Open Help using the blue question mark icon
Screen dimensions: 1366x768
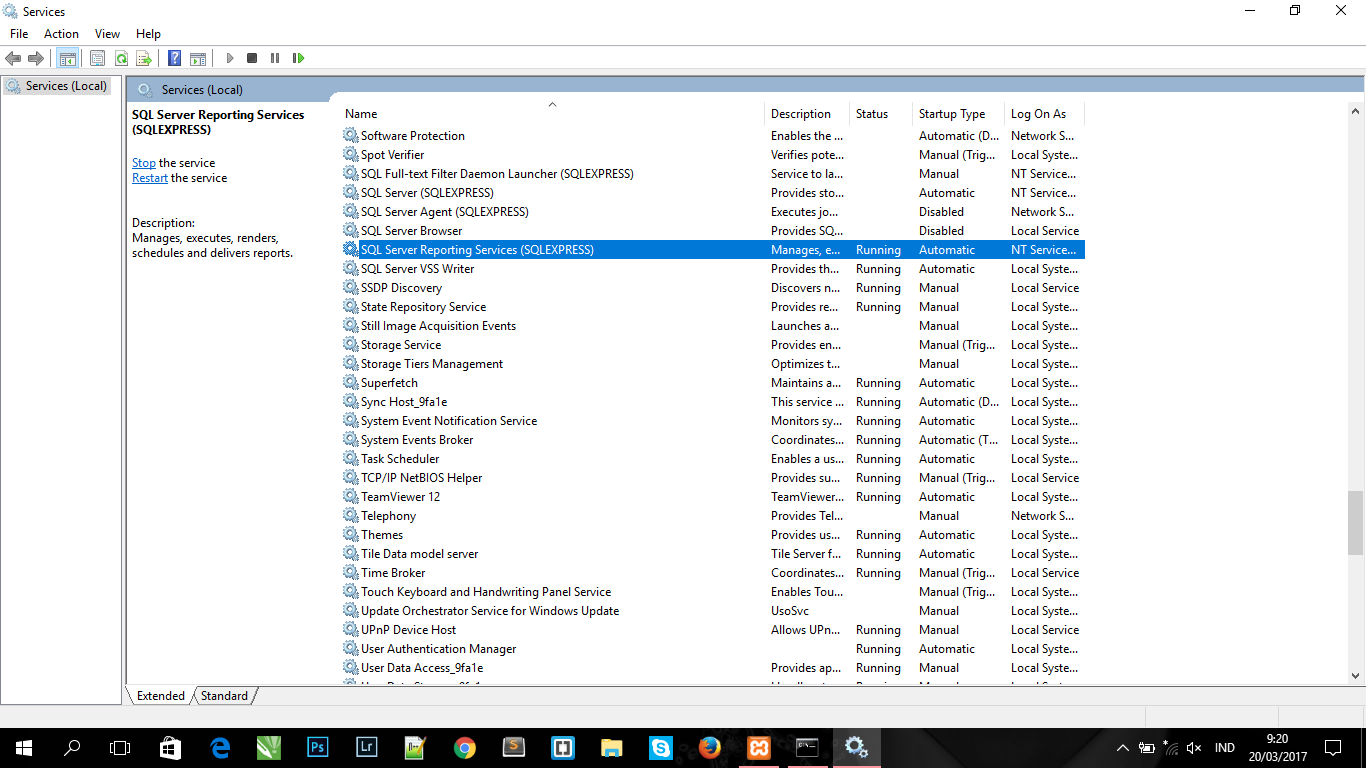pyautogui.click(x=174, y=58)
